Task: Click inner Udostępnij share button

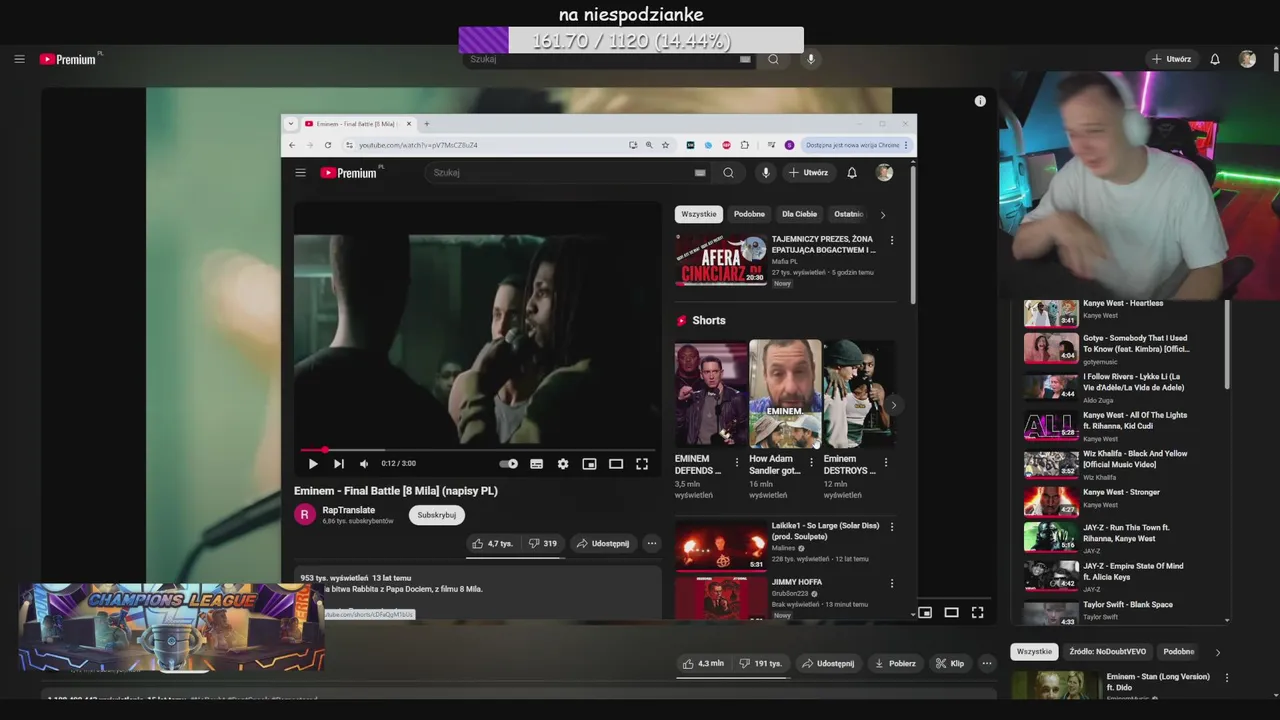Action: point(603,544)
